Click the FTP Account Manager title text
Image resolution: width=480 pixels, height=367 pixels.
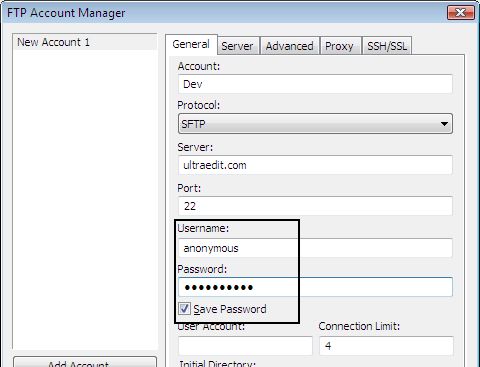[66, 13]
